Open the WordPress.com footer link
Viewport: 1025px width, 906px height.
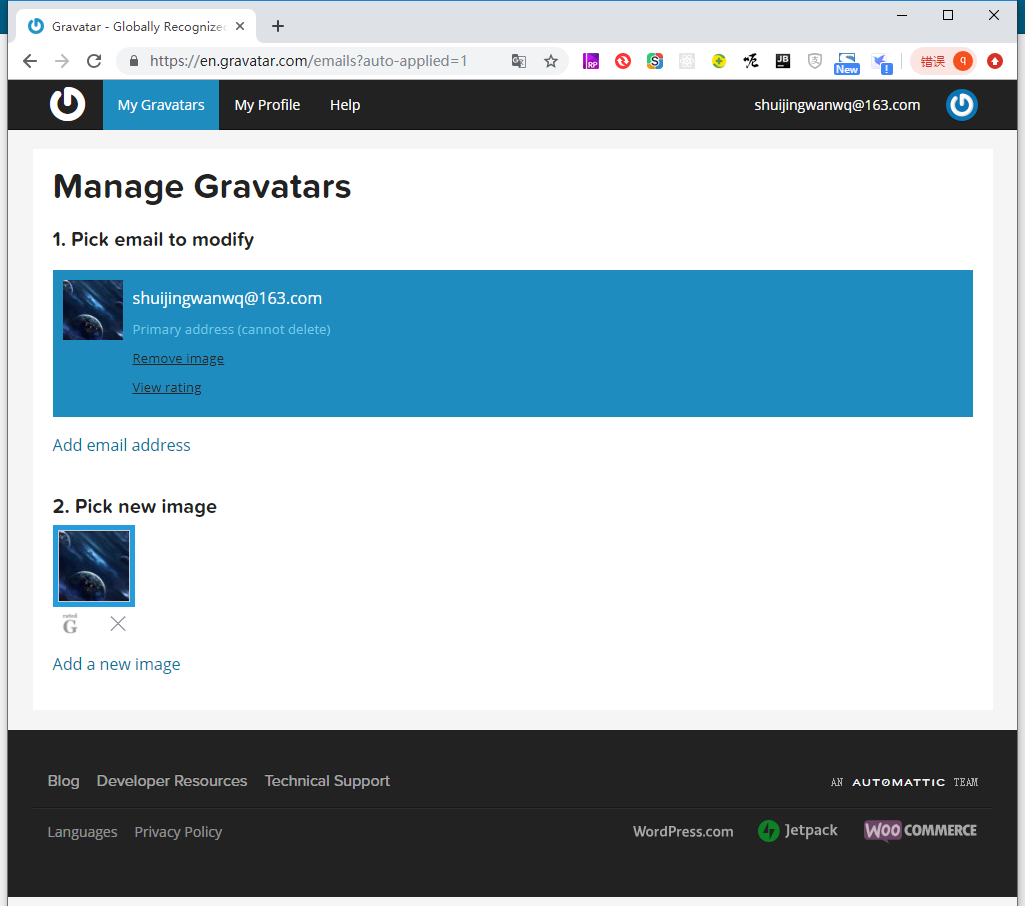[683, 831]
